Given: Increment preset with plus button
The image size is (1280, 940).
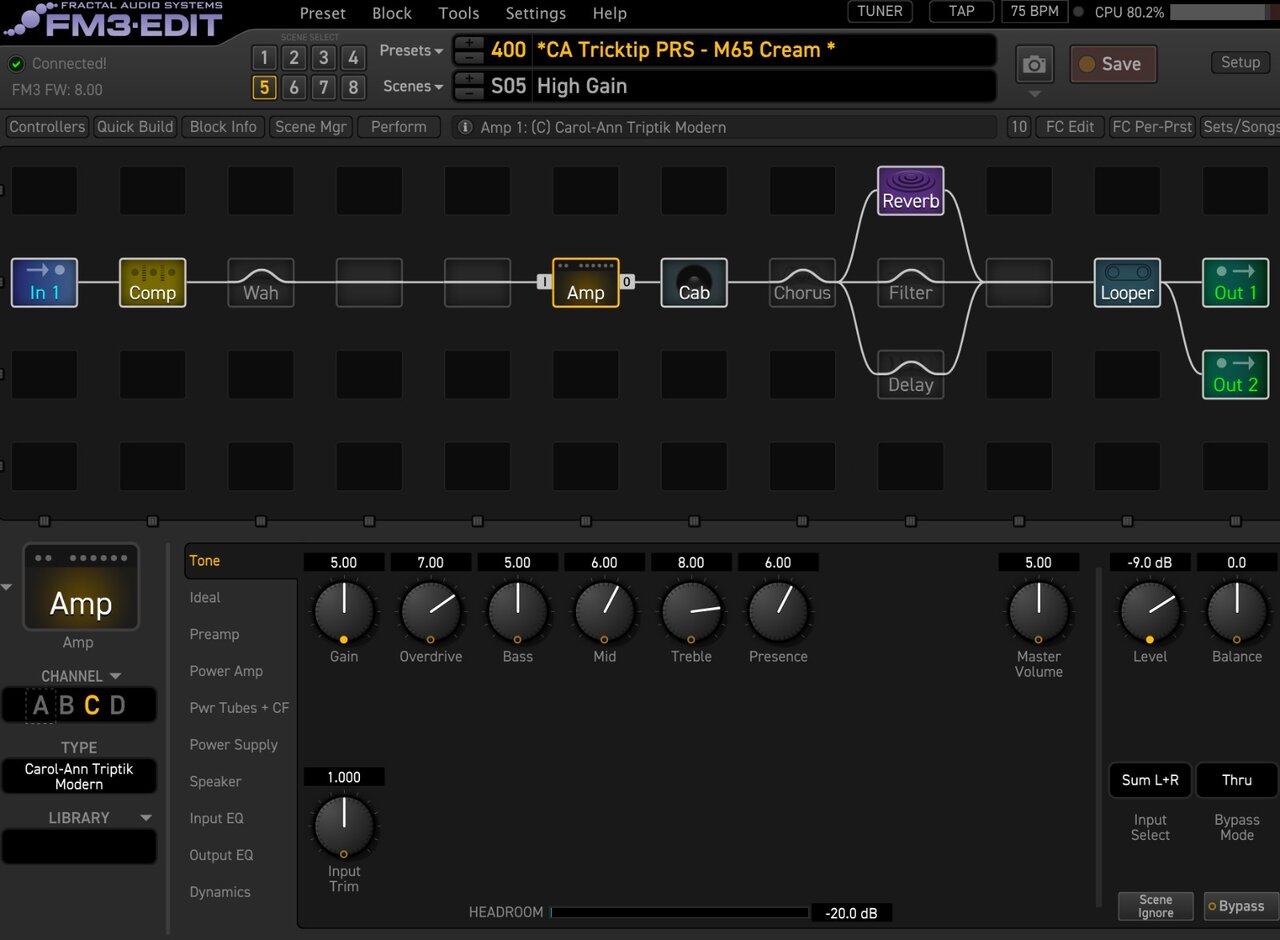Looking at the screenshot, I should [469, 43].
